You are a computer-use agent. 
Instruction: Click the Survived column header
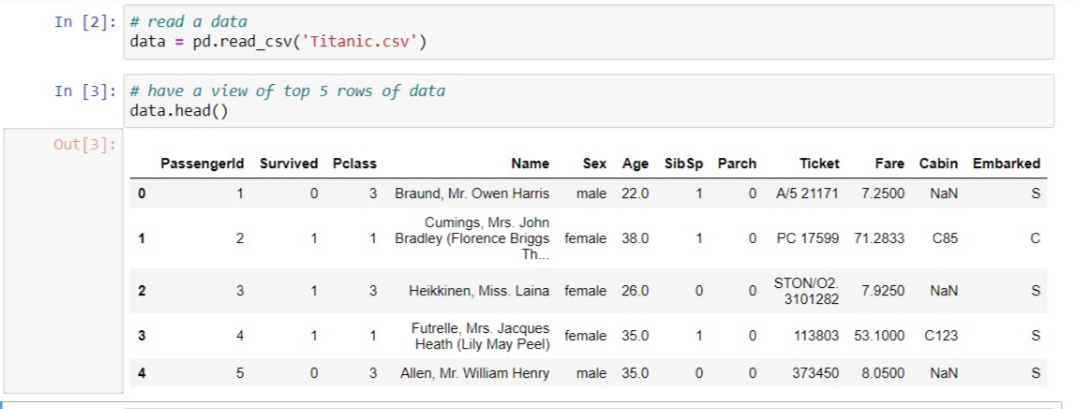point(288,164)
